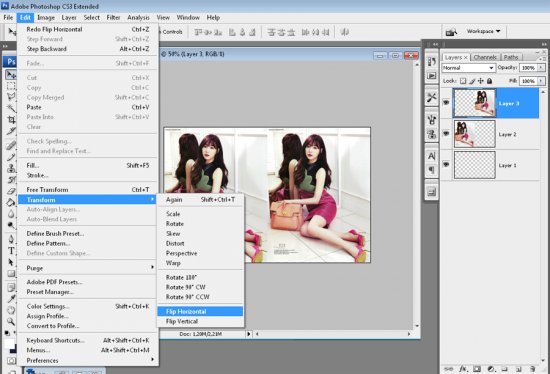
Task: Expand the Purge submenu
Action: tap(87, 268)
